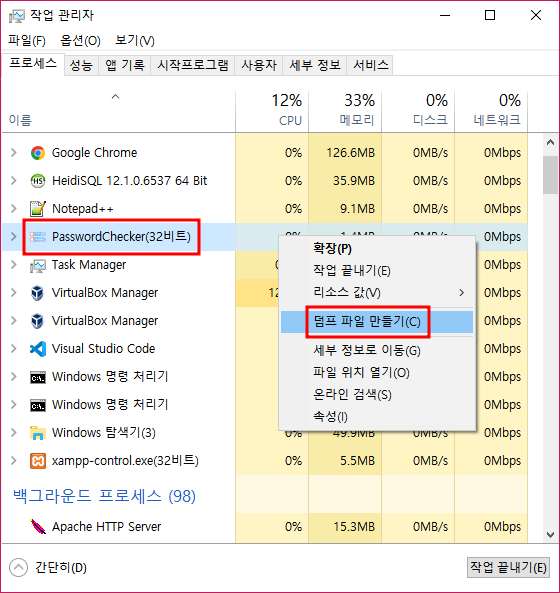This screenshot has height=593, width=560.
Task: Click Chrome's 126.6MB memory value
Action: pyautogui.click(x=350, y=153)
